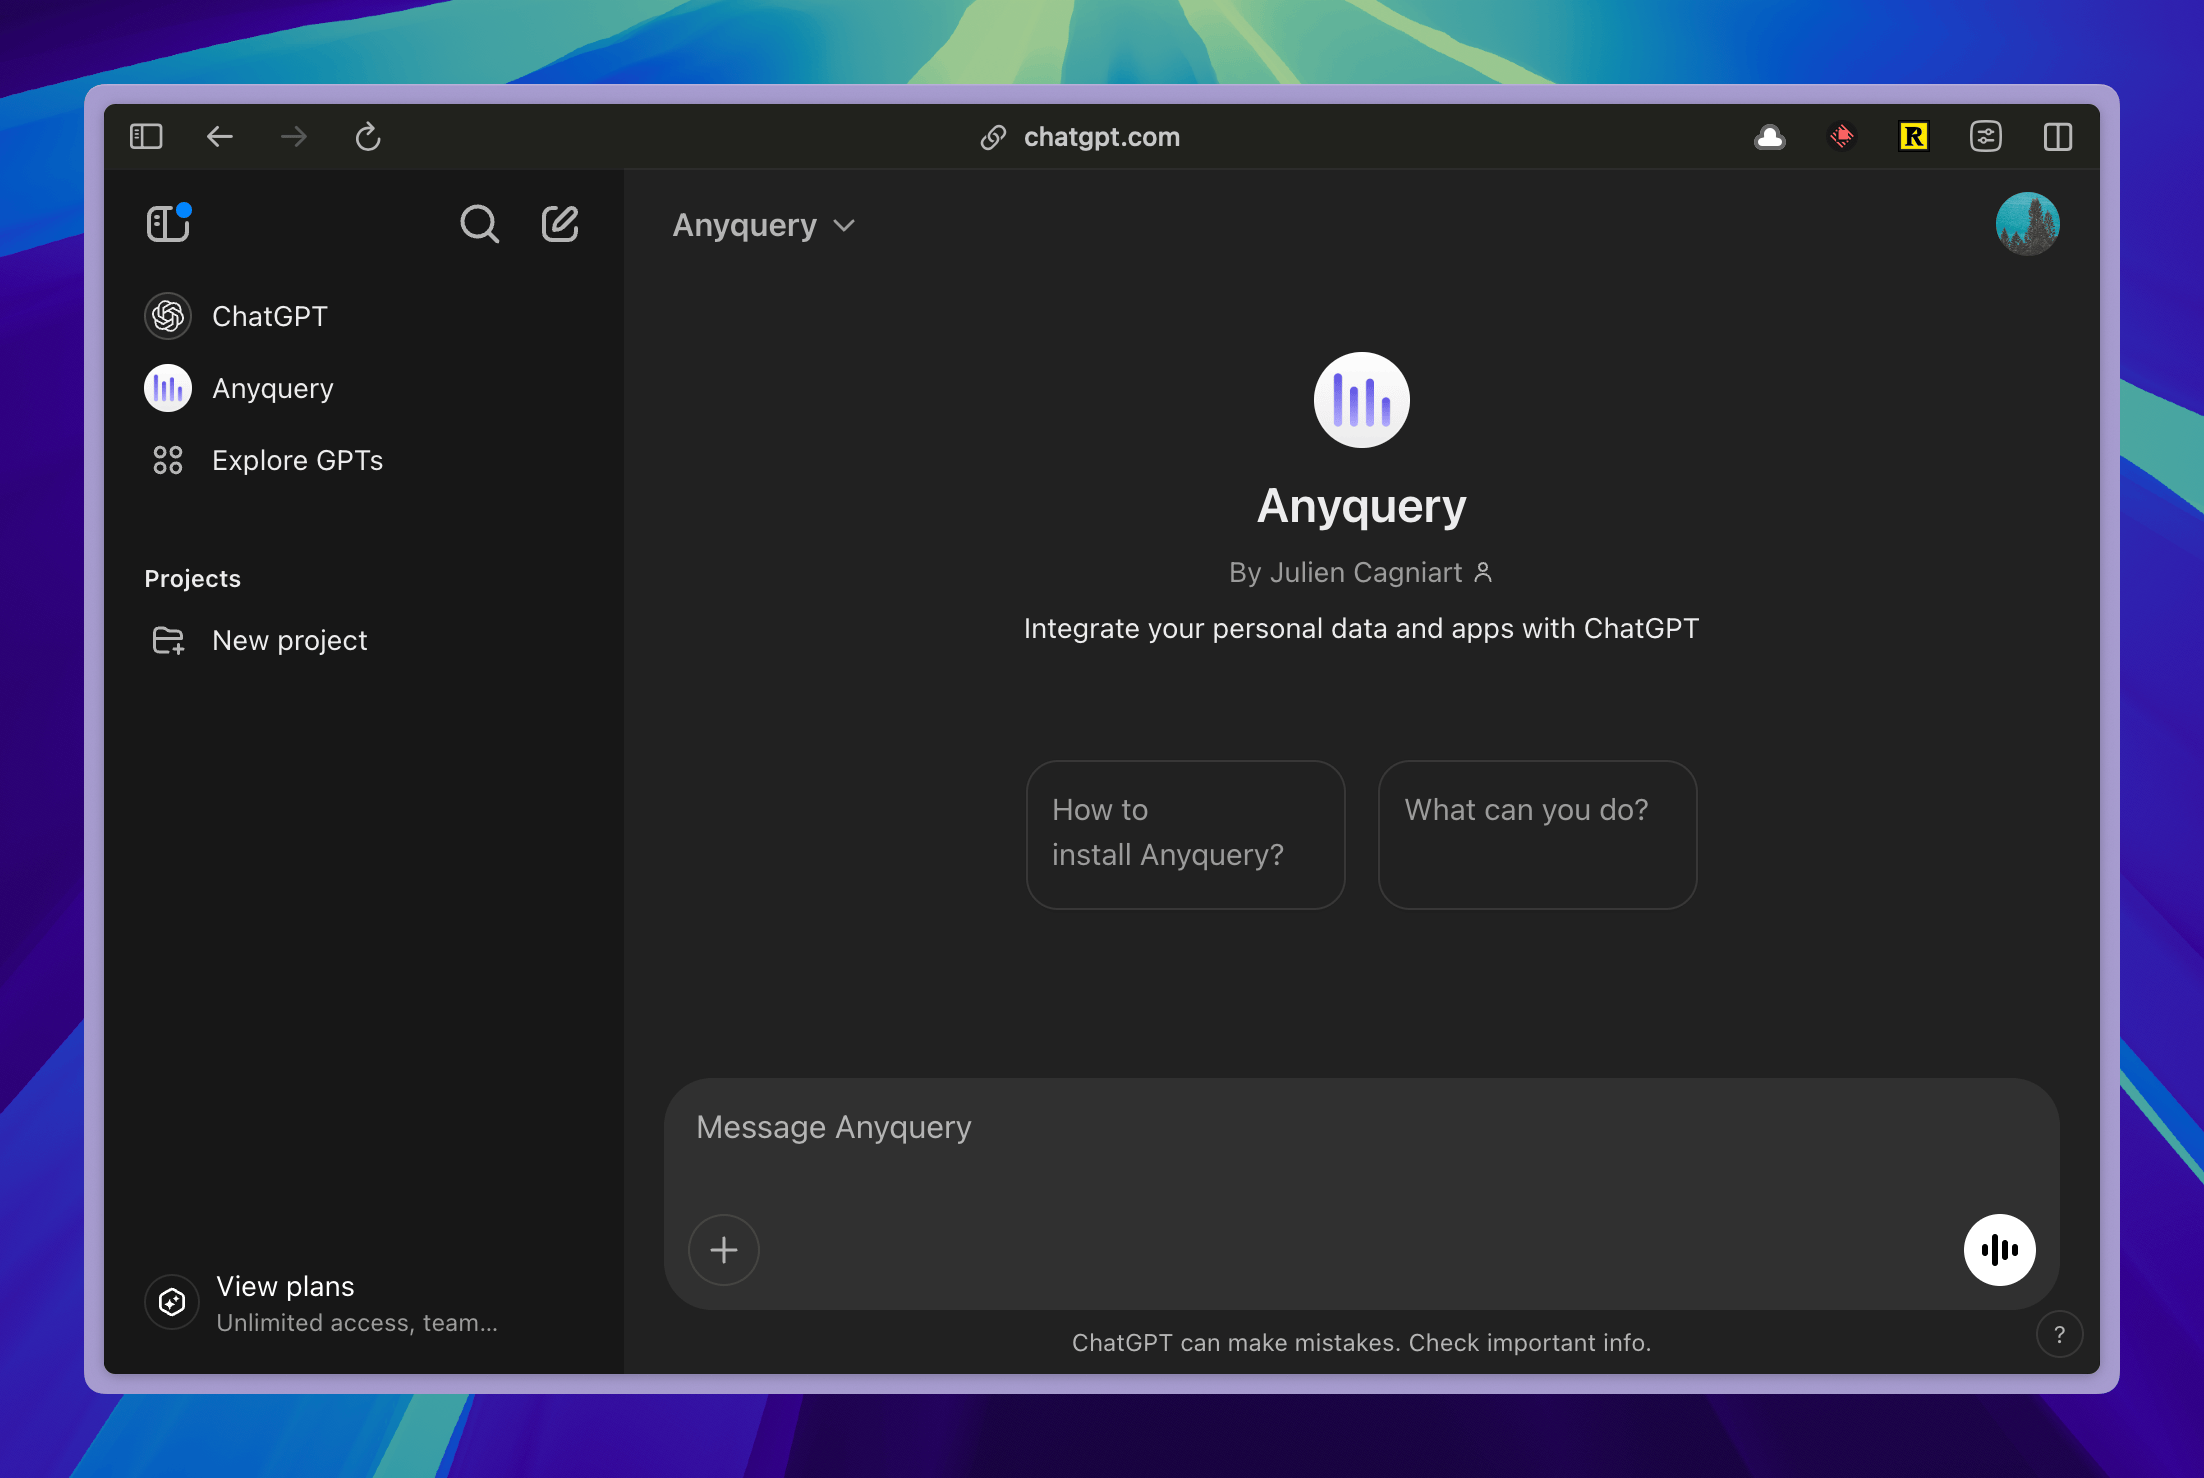Search chats with the magnifier icon
This screenshot has height=1478, width=2204.
pyautogui.click(x=479, y=224)
